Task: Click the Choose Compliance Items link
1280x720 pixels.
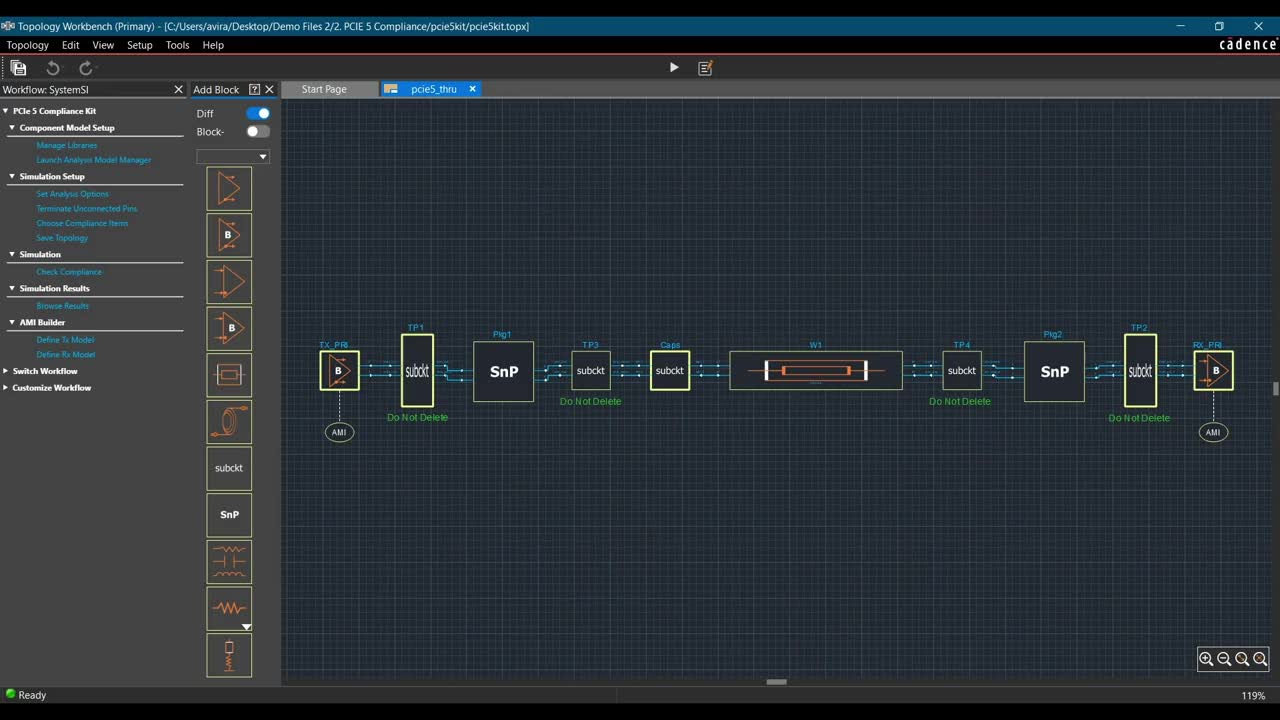Action: pyautogui.click(x=82, y=223)
